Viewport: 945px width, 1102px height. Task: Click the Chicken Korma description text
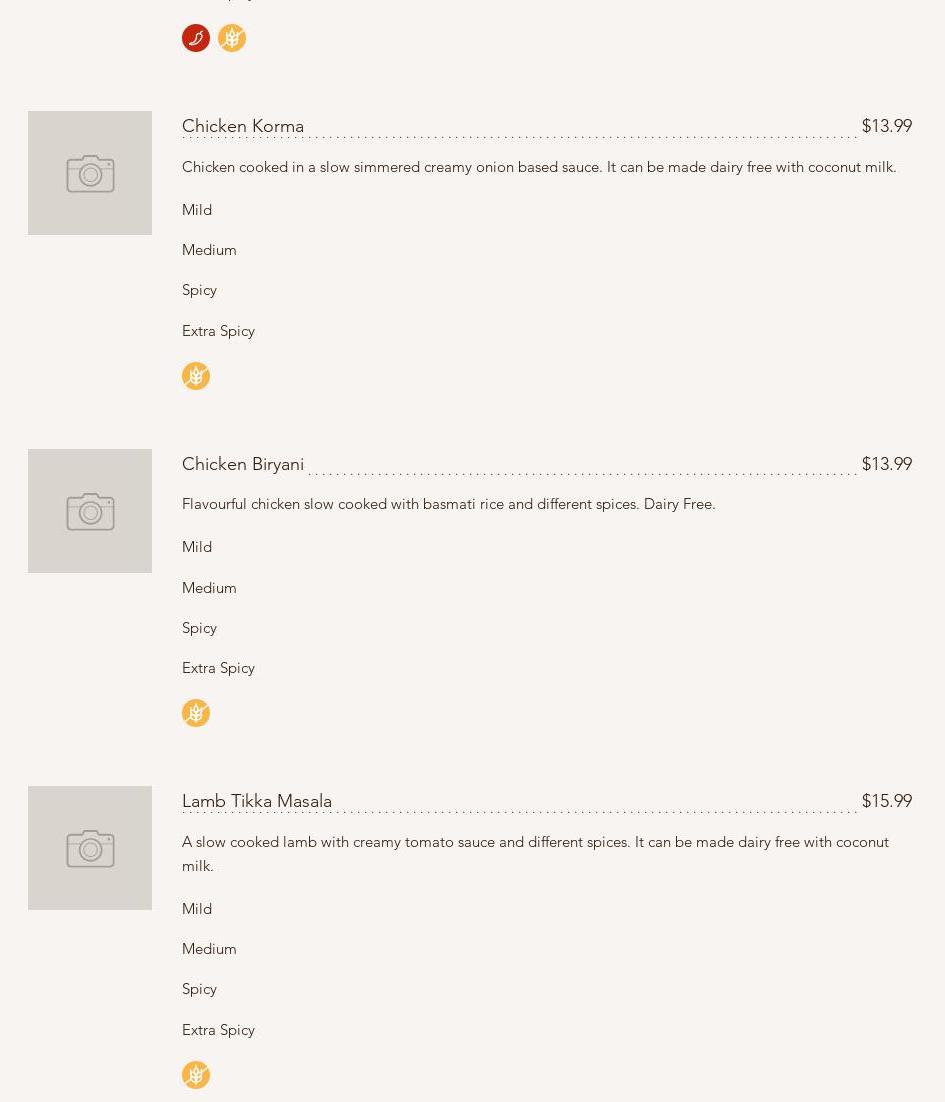click(539, 167)
